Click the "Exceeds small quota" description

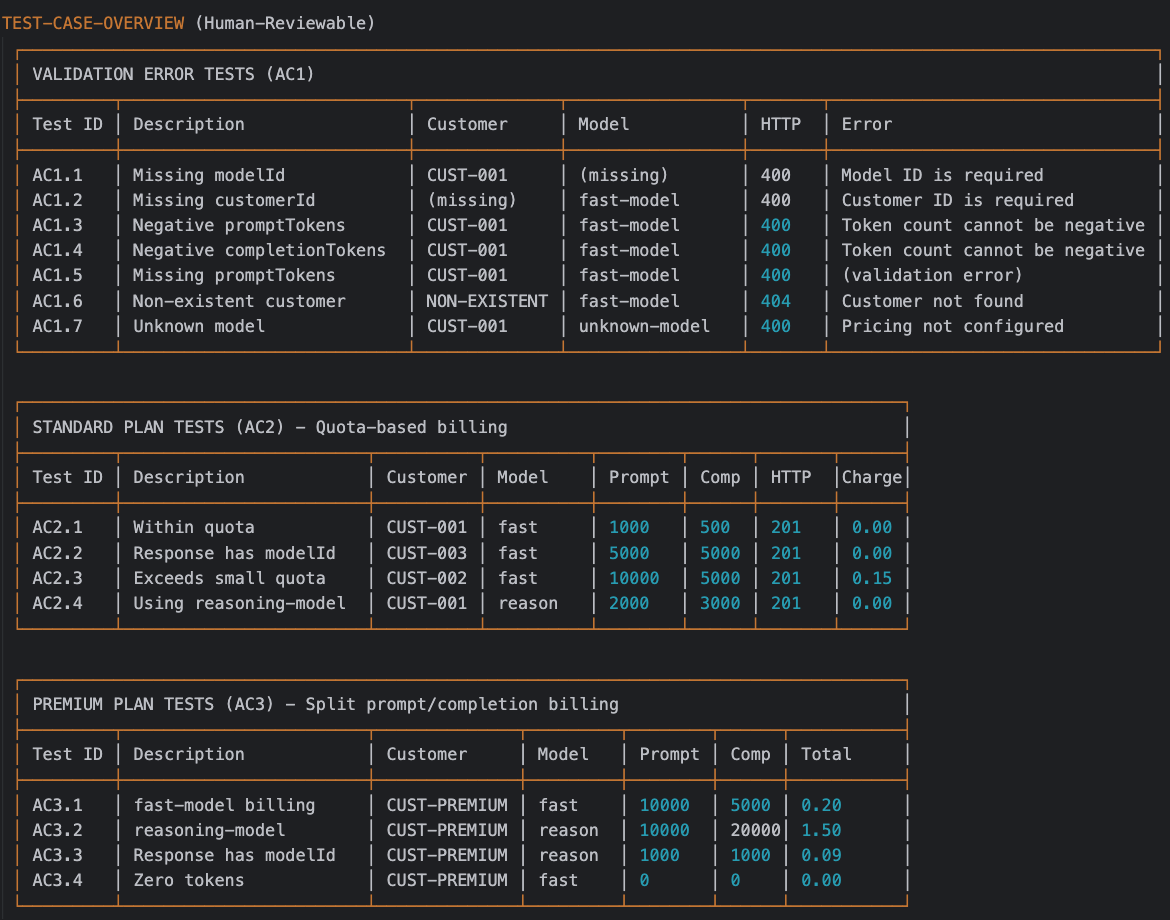229,578
